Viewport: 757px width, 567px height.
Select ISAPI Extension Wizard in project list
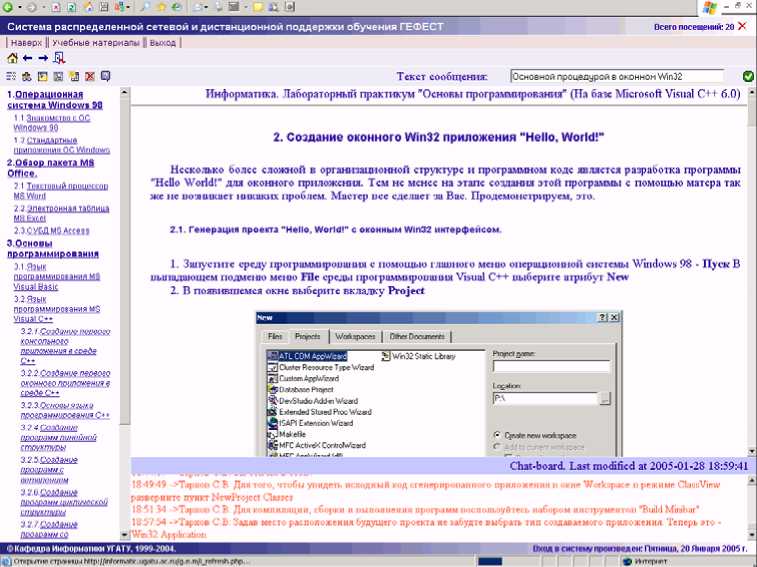tap(310, 423)
